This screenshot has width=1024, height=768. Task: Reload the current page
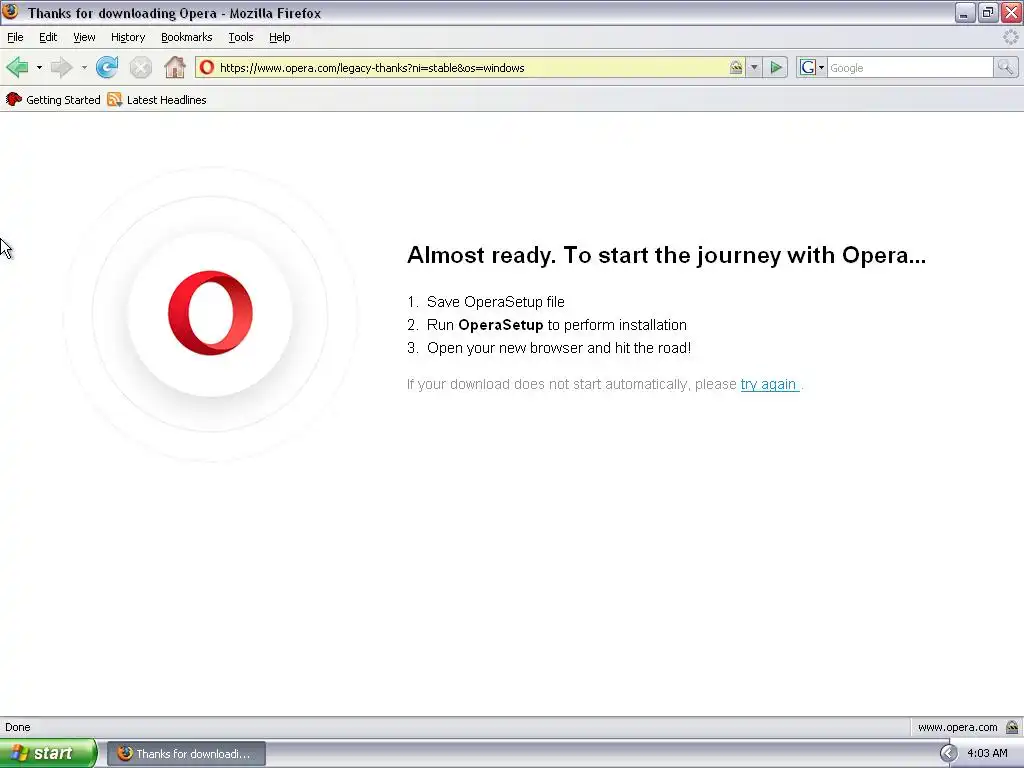[x=107, y=67]
